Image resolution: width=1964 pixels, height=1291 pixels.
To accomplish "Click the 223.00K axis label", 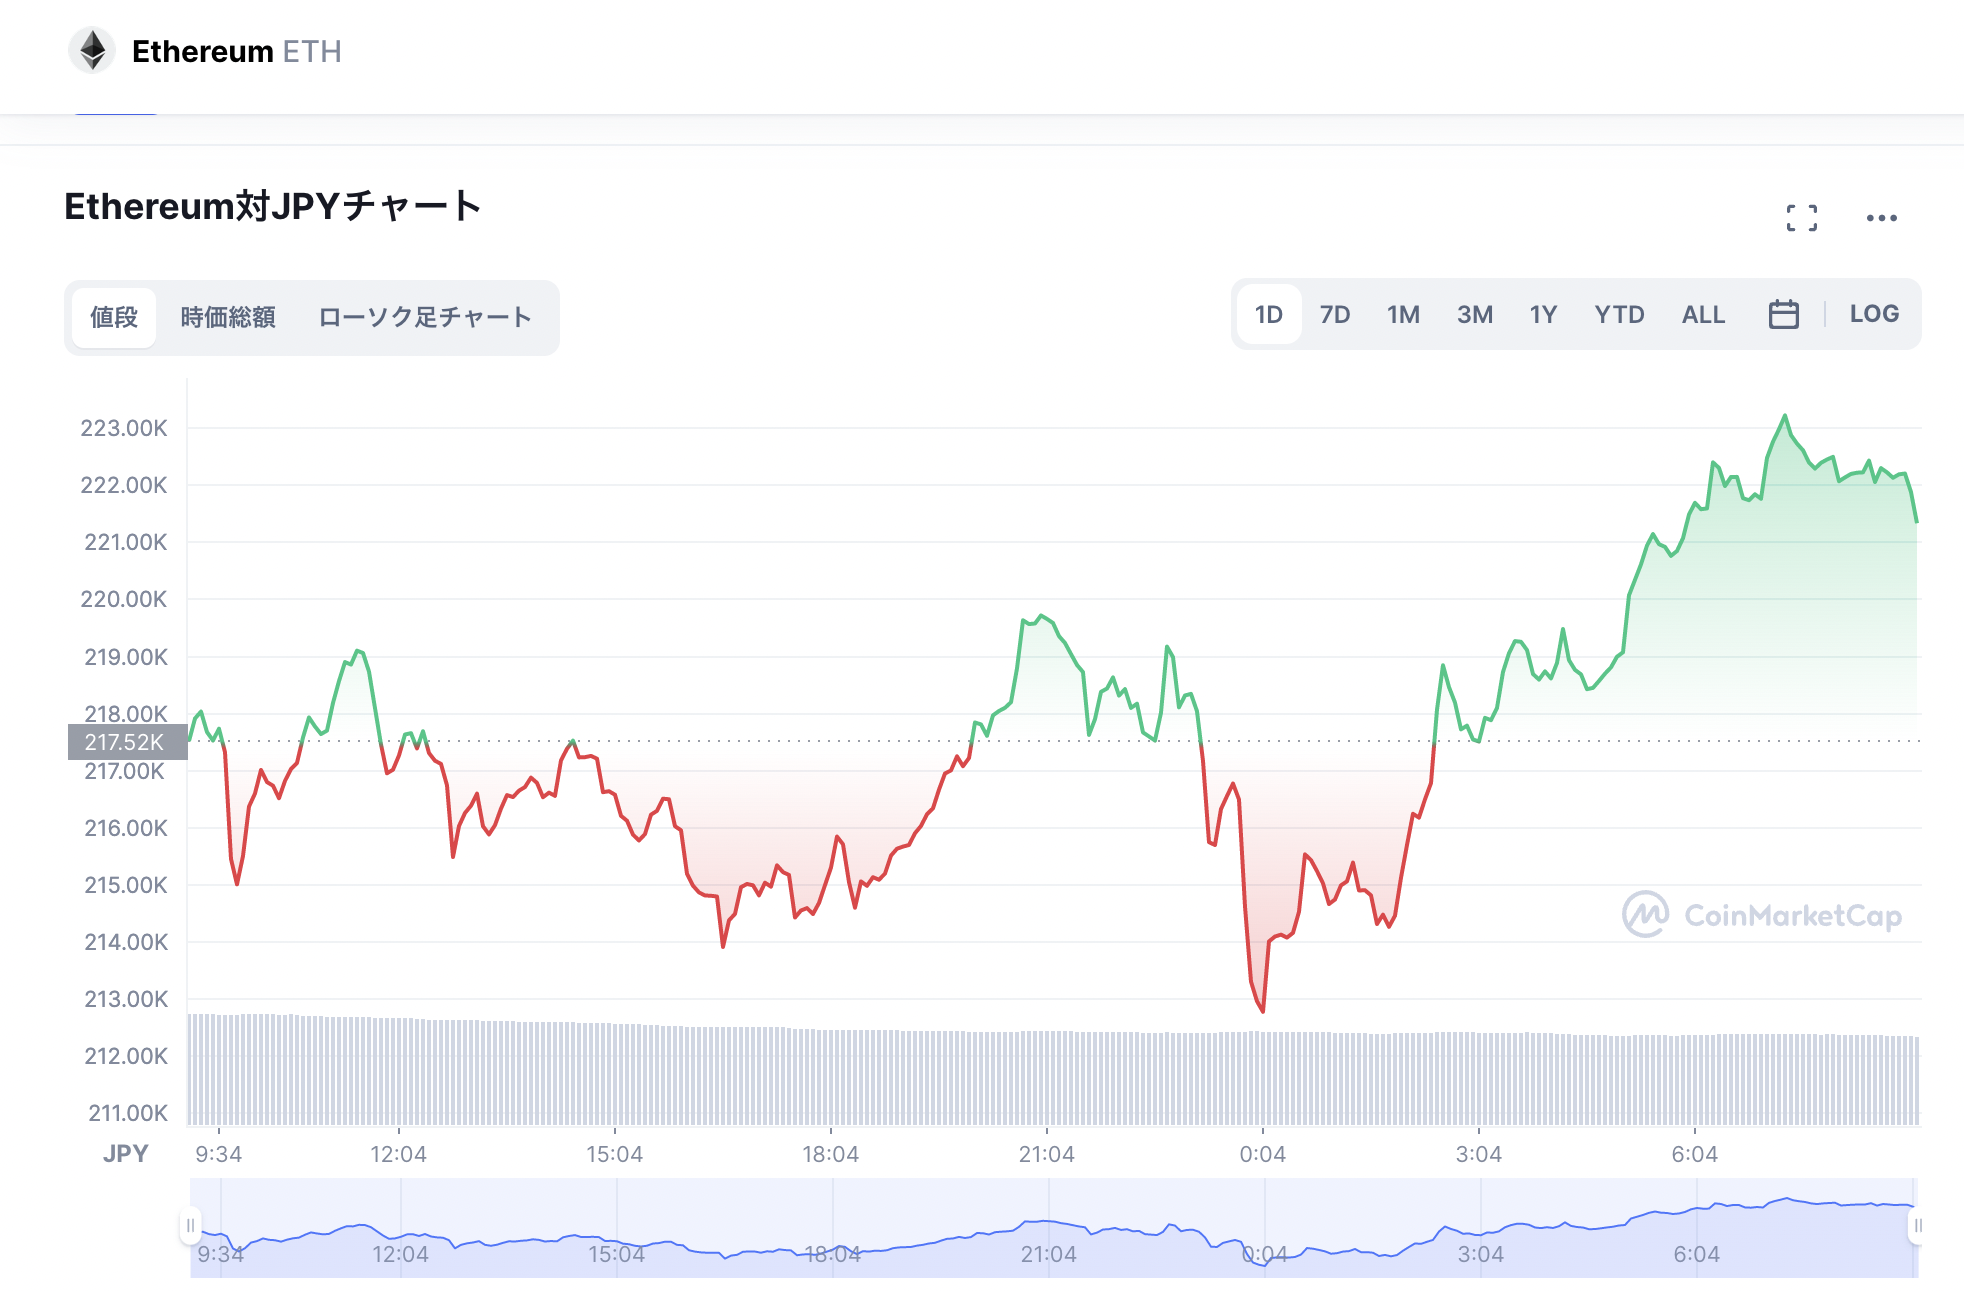I will point(124,428).
